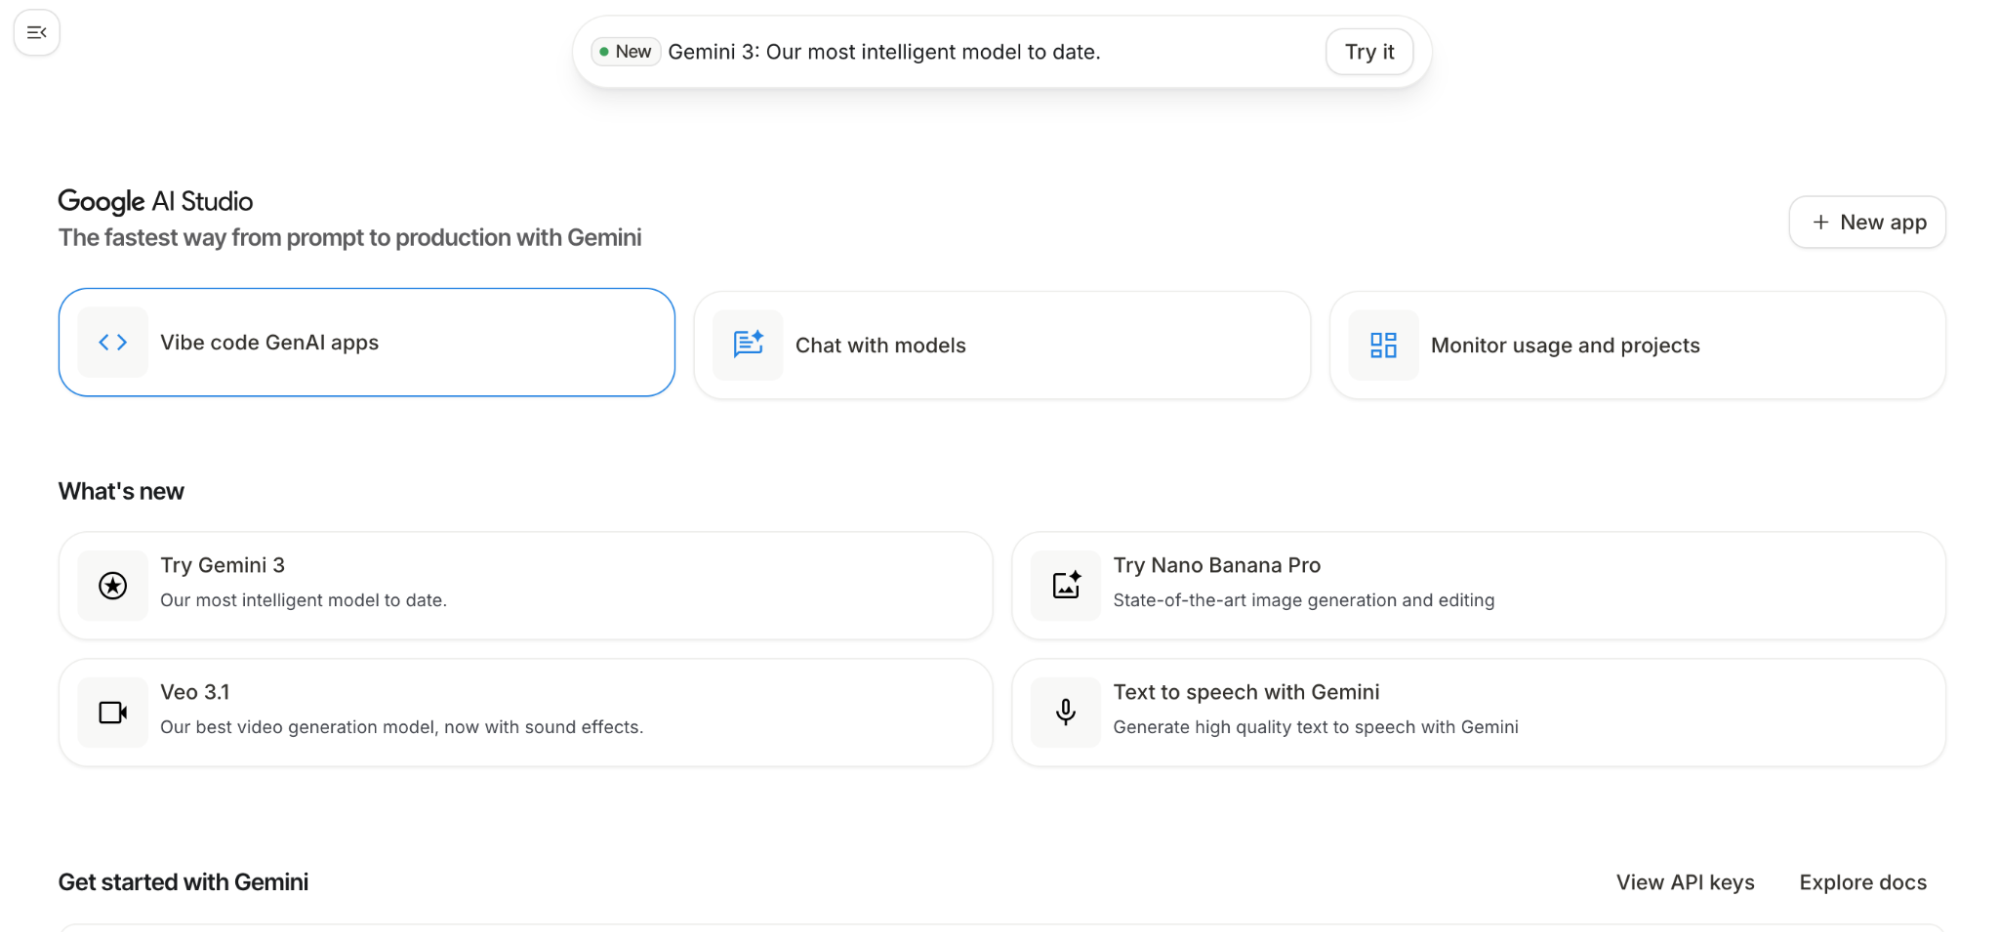Open the Explore docs link
The image size is (1999, 933).
(1862, 883)
